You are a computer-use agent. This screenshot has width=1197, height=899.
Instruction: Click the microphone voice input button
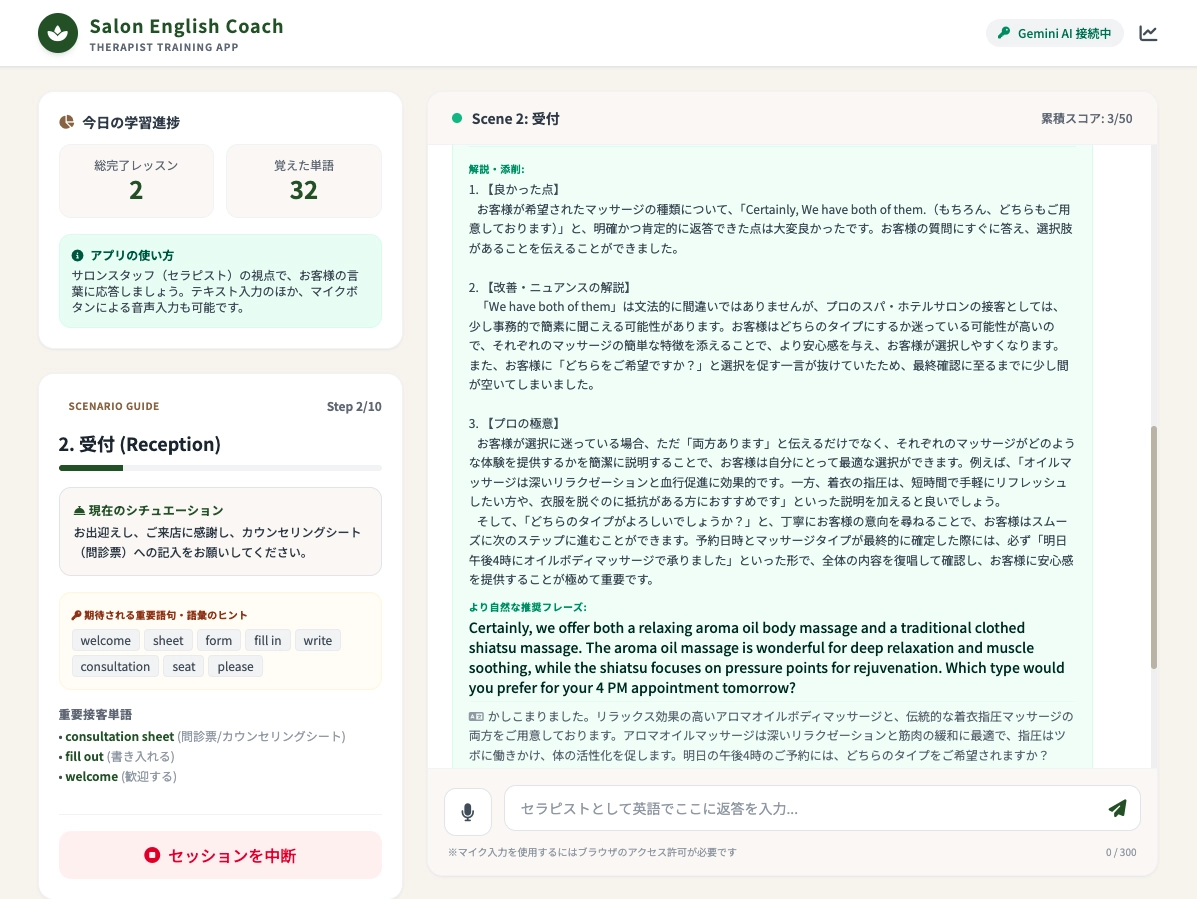468,811
